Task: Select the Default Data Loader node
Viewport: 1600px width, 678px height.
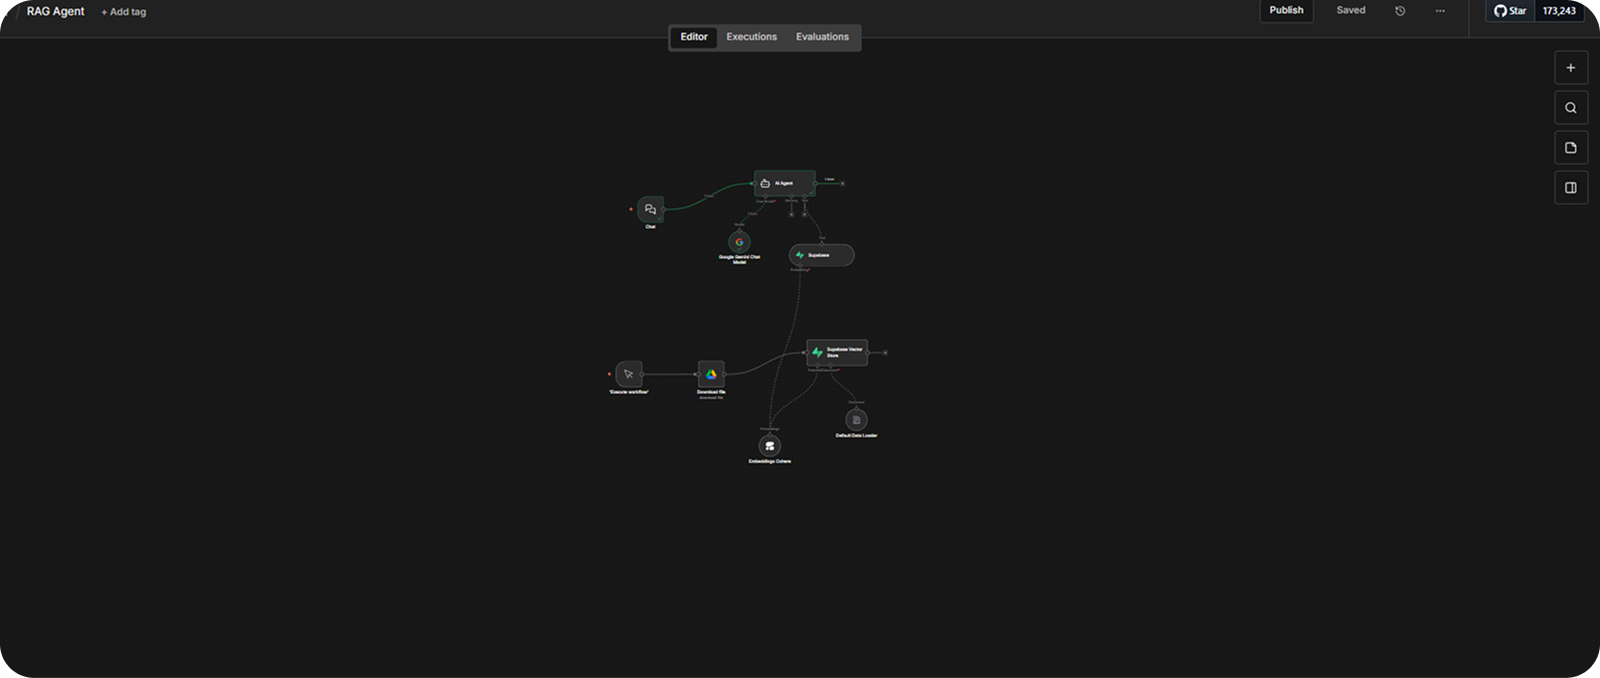Action: click(856, 420)
